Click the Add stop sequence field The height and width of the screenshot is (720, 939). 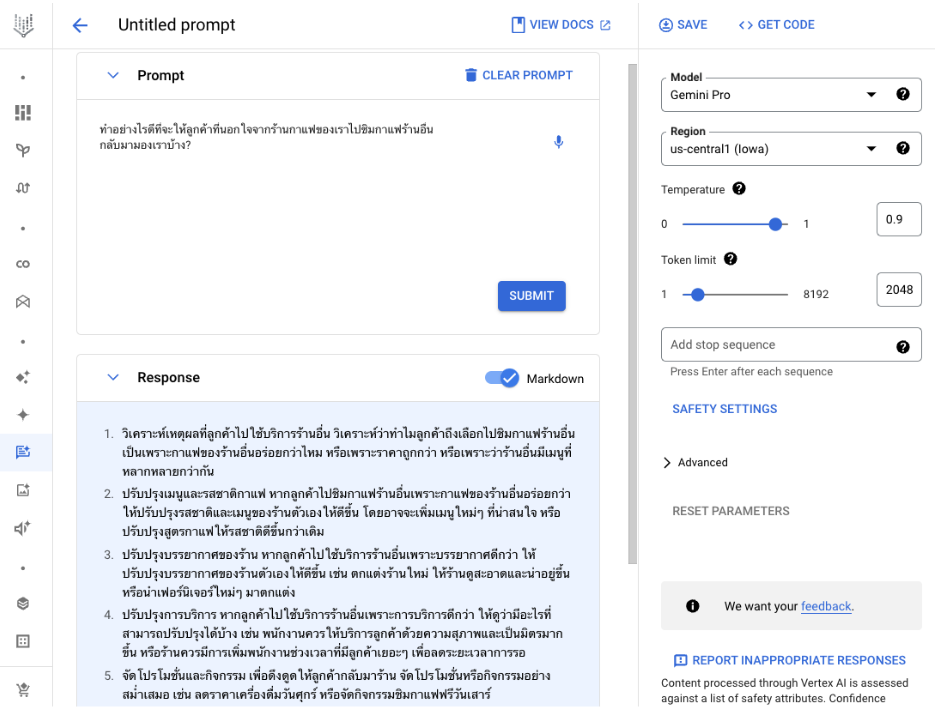[x=779, y=346]
